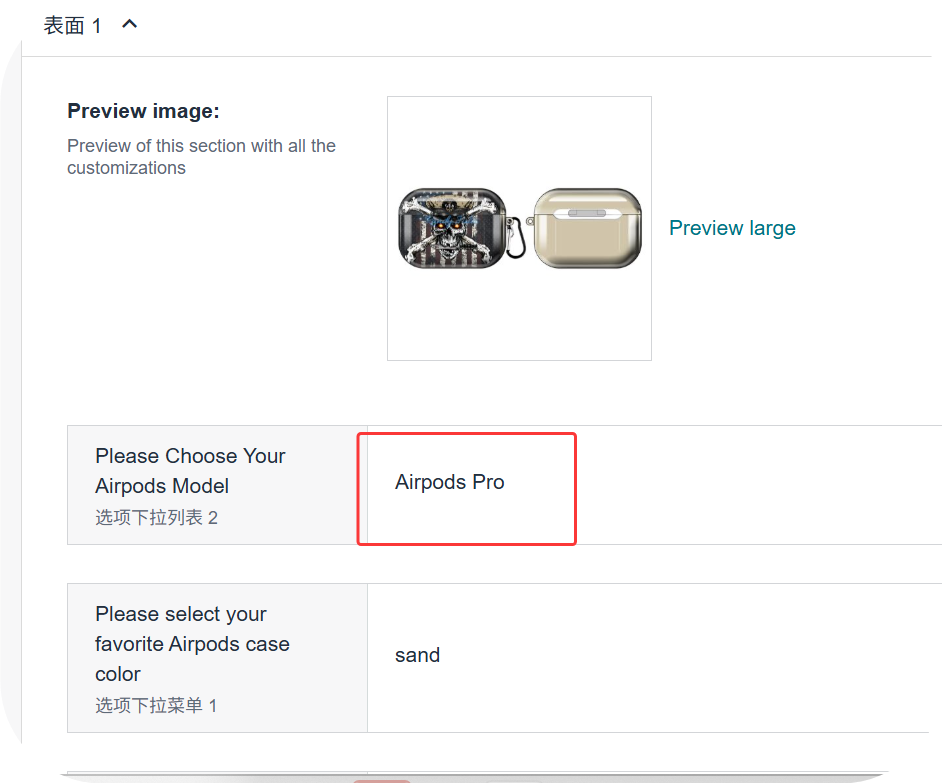Screen dimensions: 942x783
Task: Open the Preview large link
Action: point(732,228)
